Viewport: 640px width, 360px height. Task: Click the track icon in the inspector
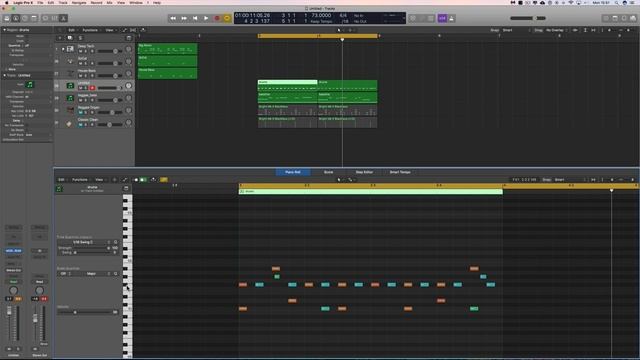[x=30, y=84]
